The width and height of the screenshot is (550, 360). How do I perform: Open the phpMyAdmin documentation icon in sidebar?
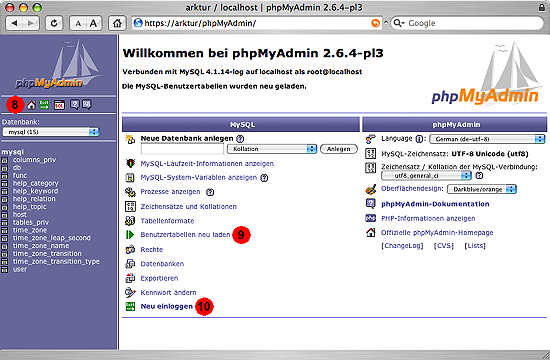pyautogui.click(x=74, y=105)
